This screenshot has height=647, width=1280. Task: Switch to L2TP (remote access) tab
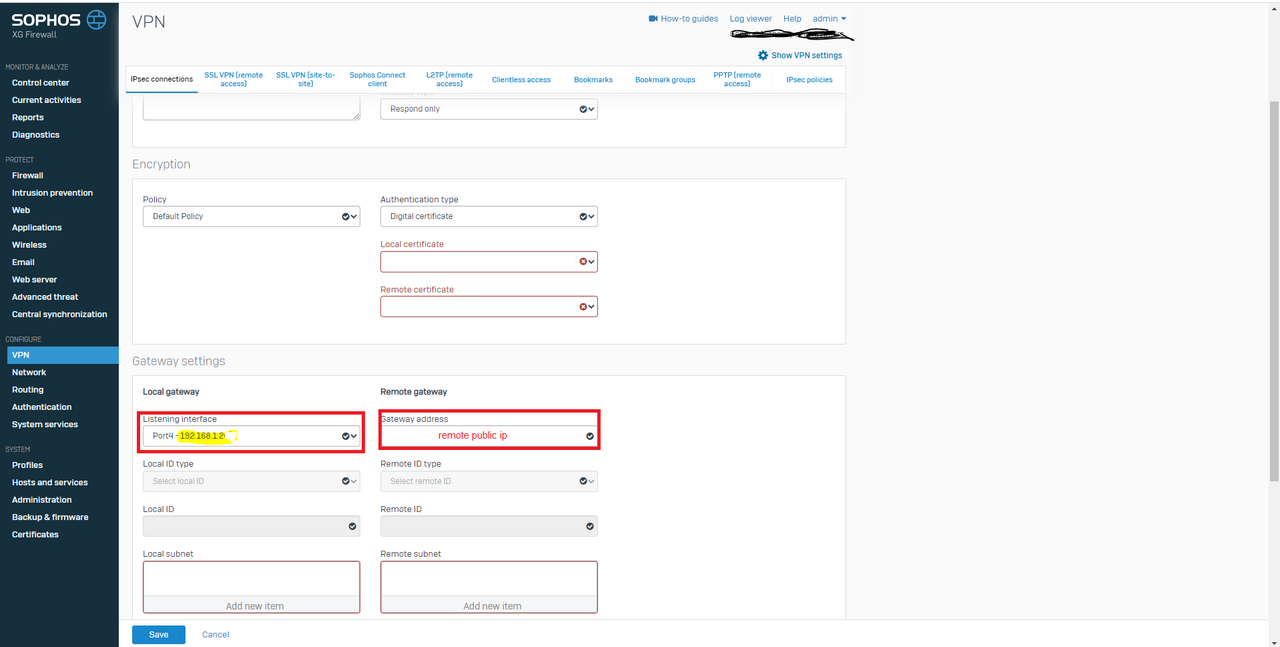coord(449,79)
